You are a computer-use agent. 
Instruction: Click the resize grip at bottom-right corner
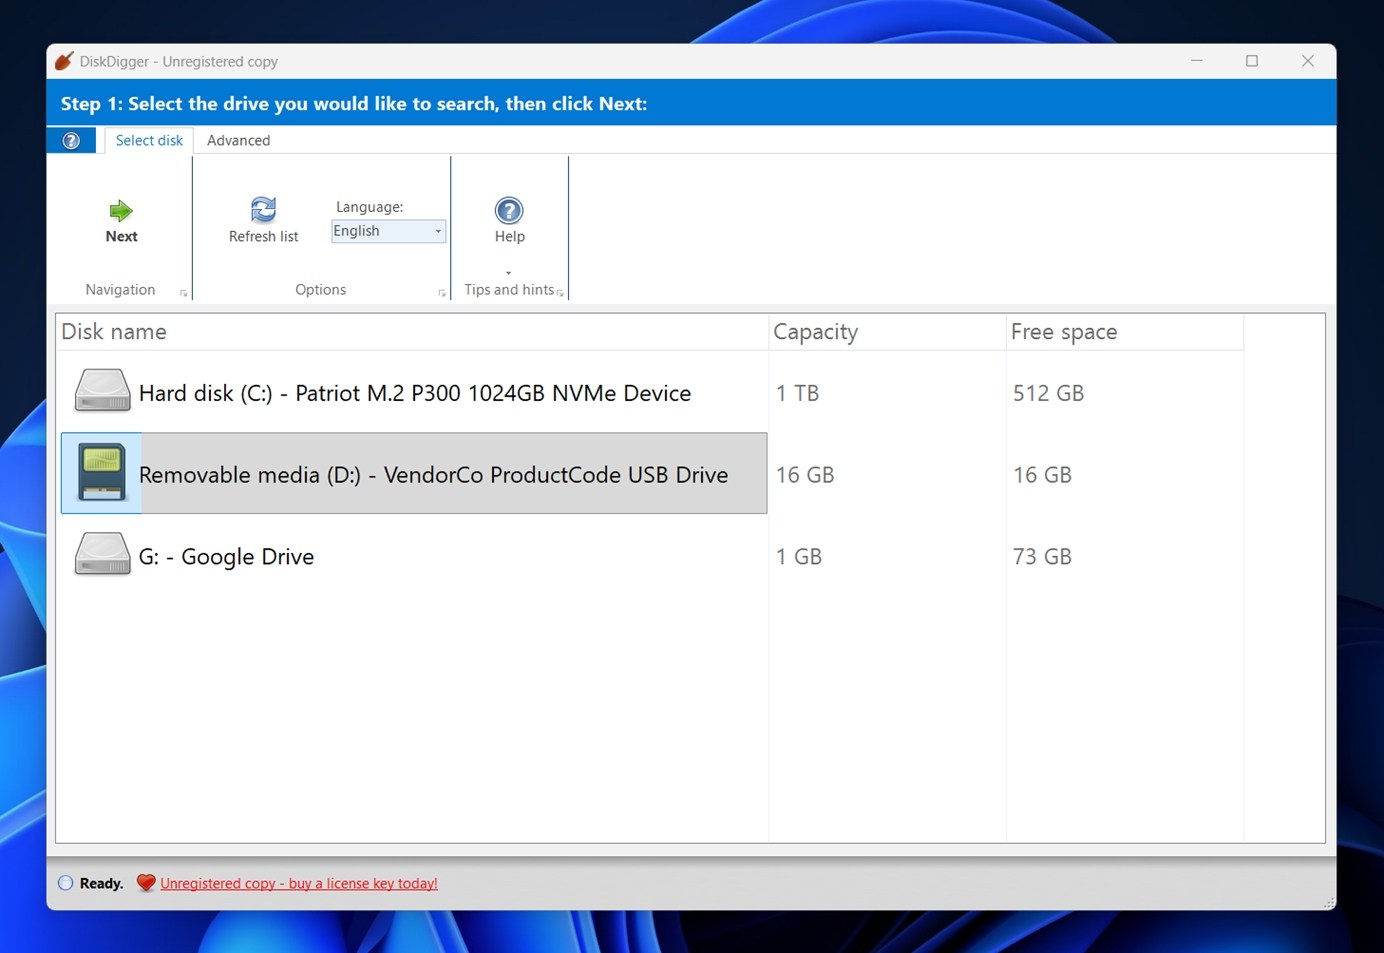coord(1331,903)
